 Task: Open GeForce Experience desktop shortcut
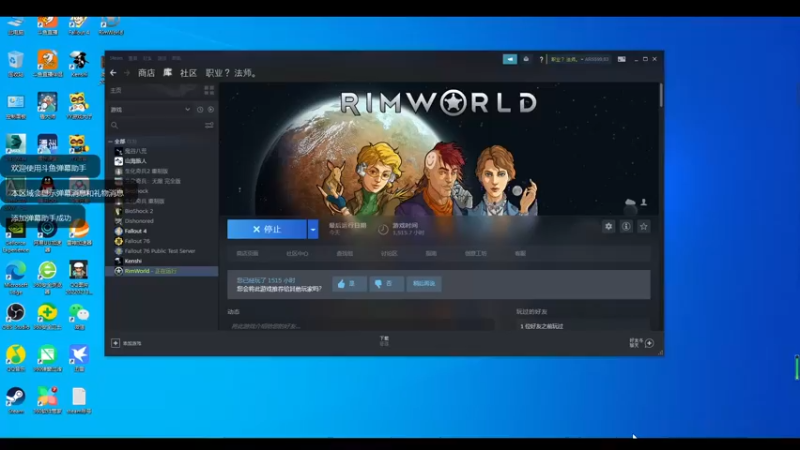(16, 236)
